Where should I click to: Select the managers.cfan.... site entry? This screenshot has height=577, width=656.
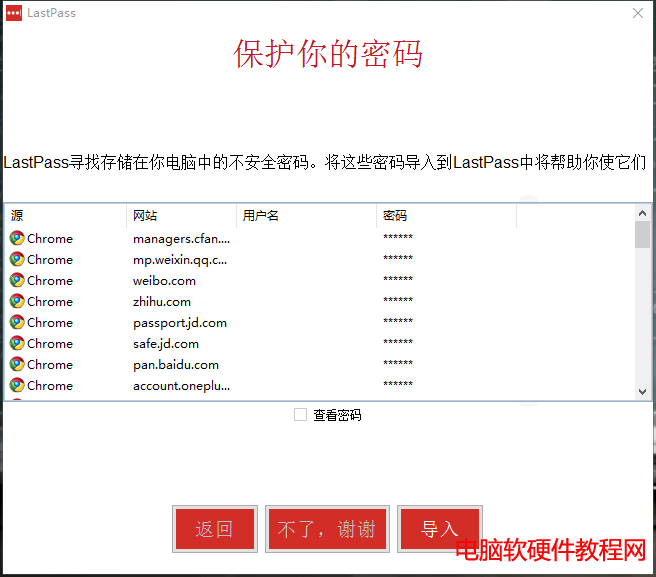pos(181,239)
